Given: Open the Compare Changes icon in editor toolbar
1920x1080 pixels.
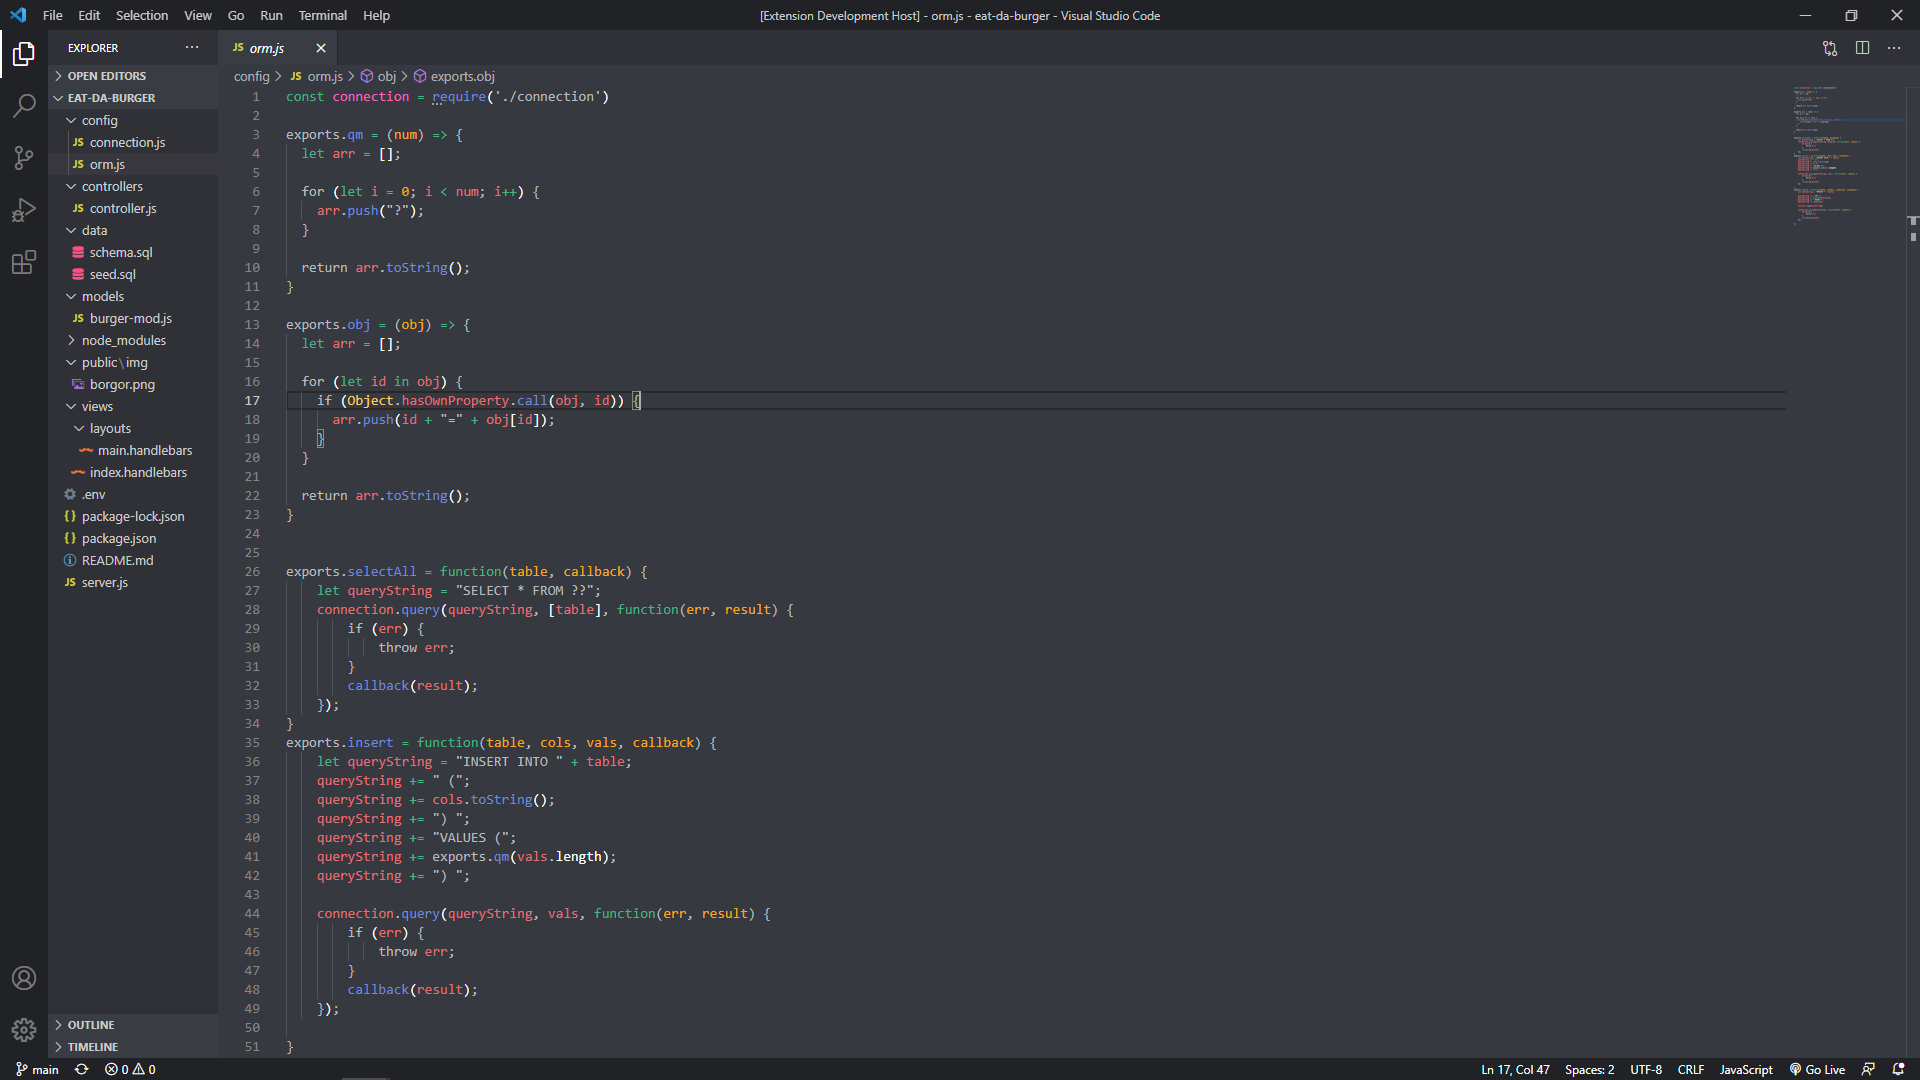Looking at the screenshot, I should [x=1829, y=48].
